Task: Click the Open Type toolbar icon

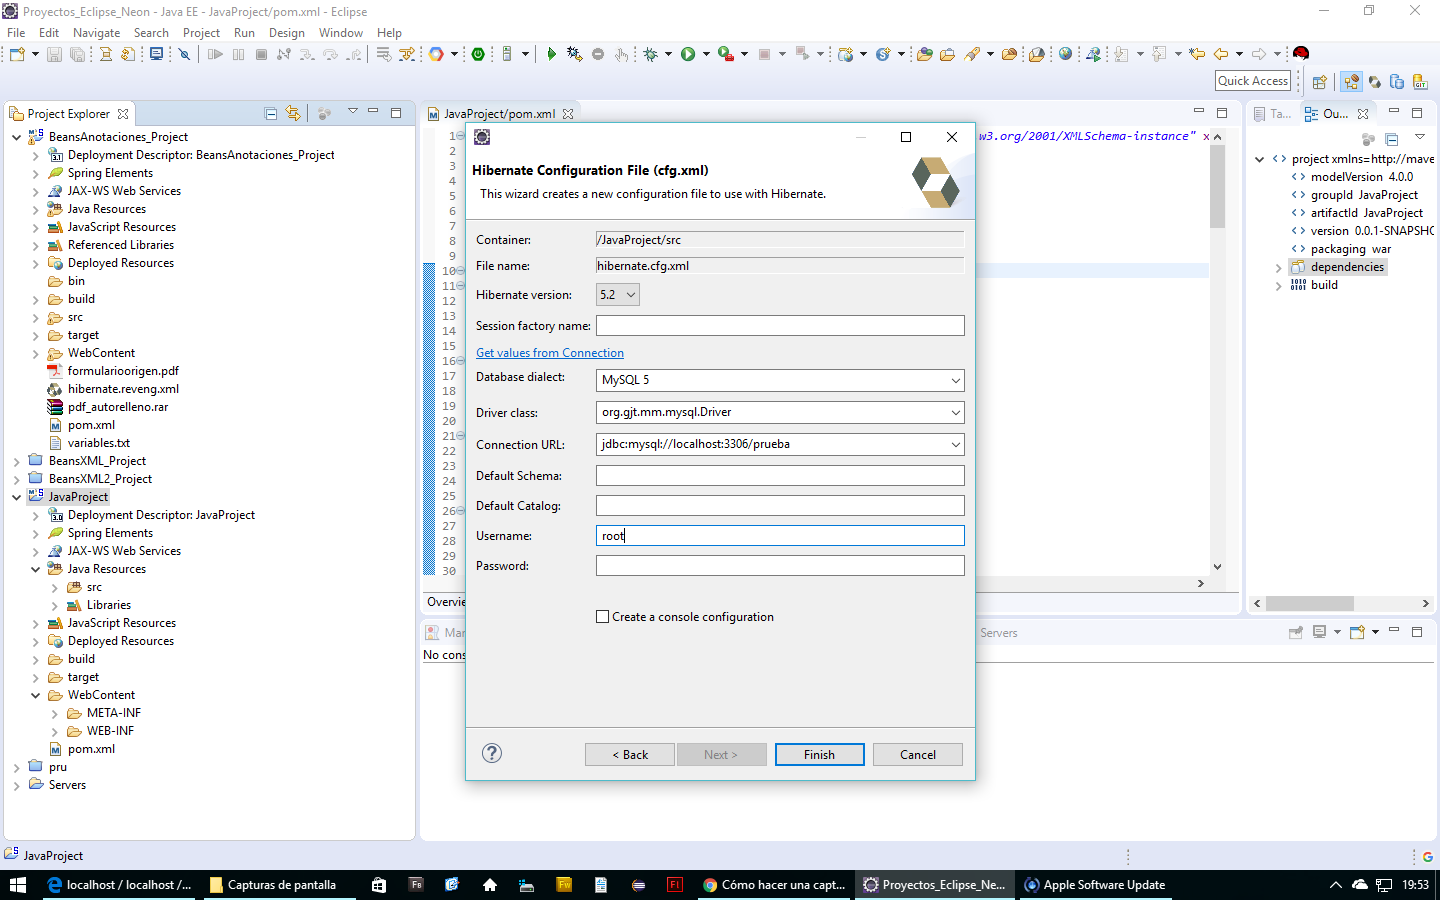Action: click(x=924, y=54)
